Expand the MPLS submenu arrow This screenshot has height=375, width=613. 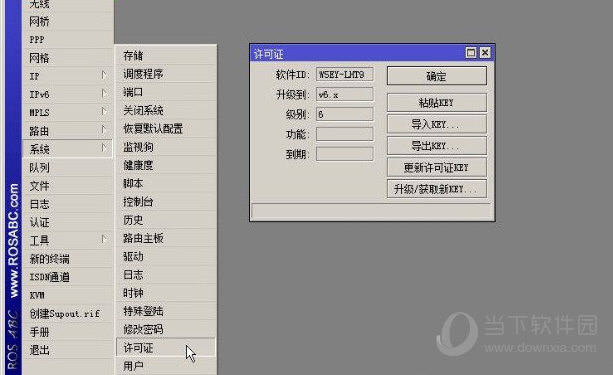pyautogui.click(x=103, y=112)
